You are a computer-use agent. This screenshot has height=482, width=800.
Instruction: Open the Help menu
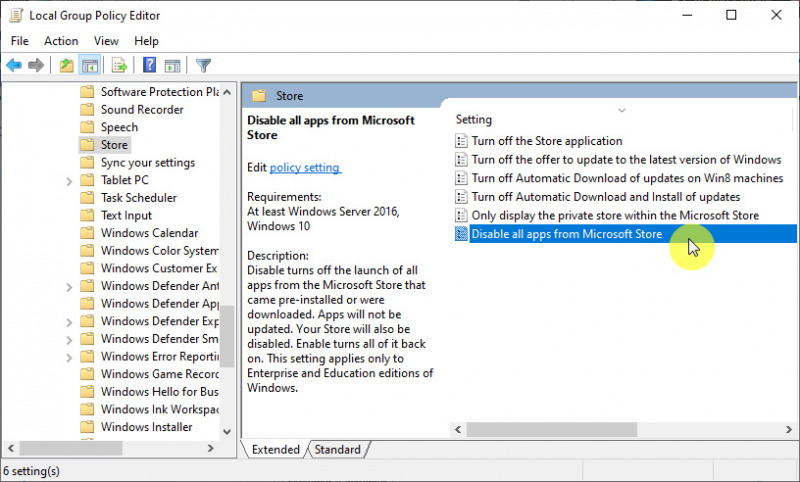coord(146,41)
